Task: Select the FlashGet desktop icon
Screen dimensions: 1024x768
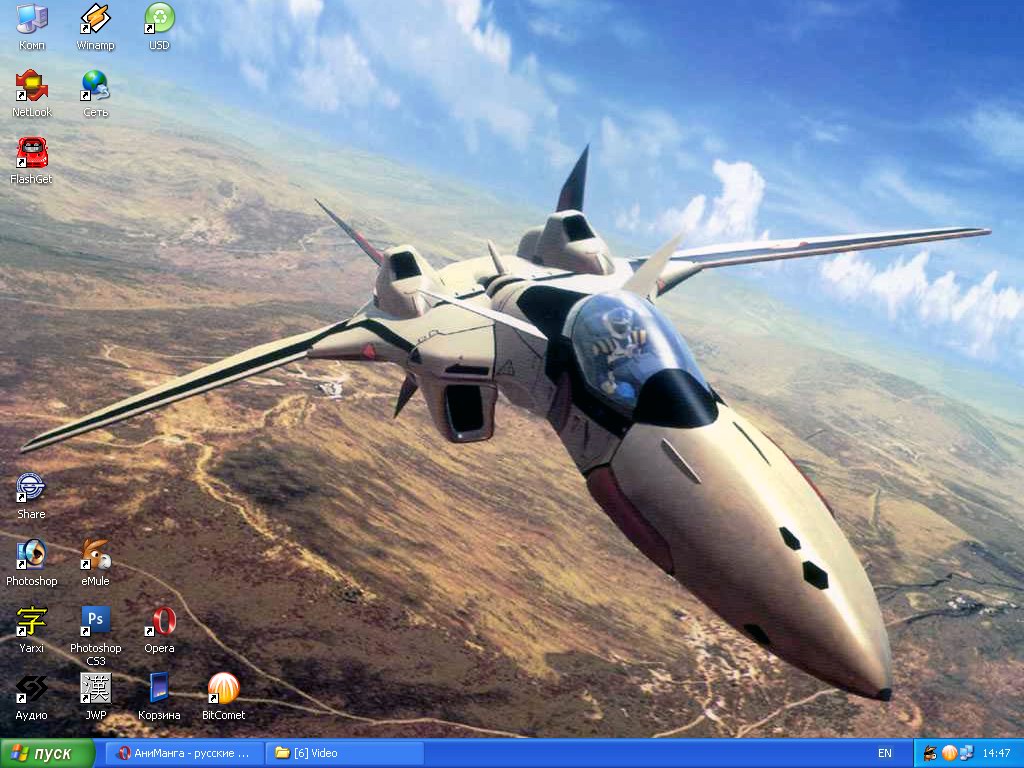Action: tap(31, 153)
